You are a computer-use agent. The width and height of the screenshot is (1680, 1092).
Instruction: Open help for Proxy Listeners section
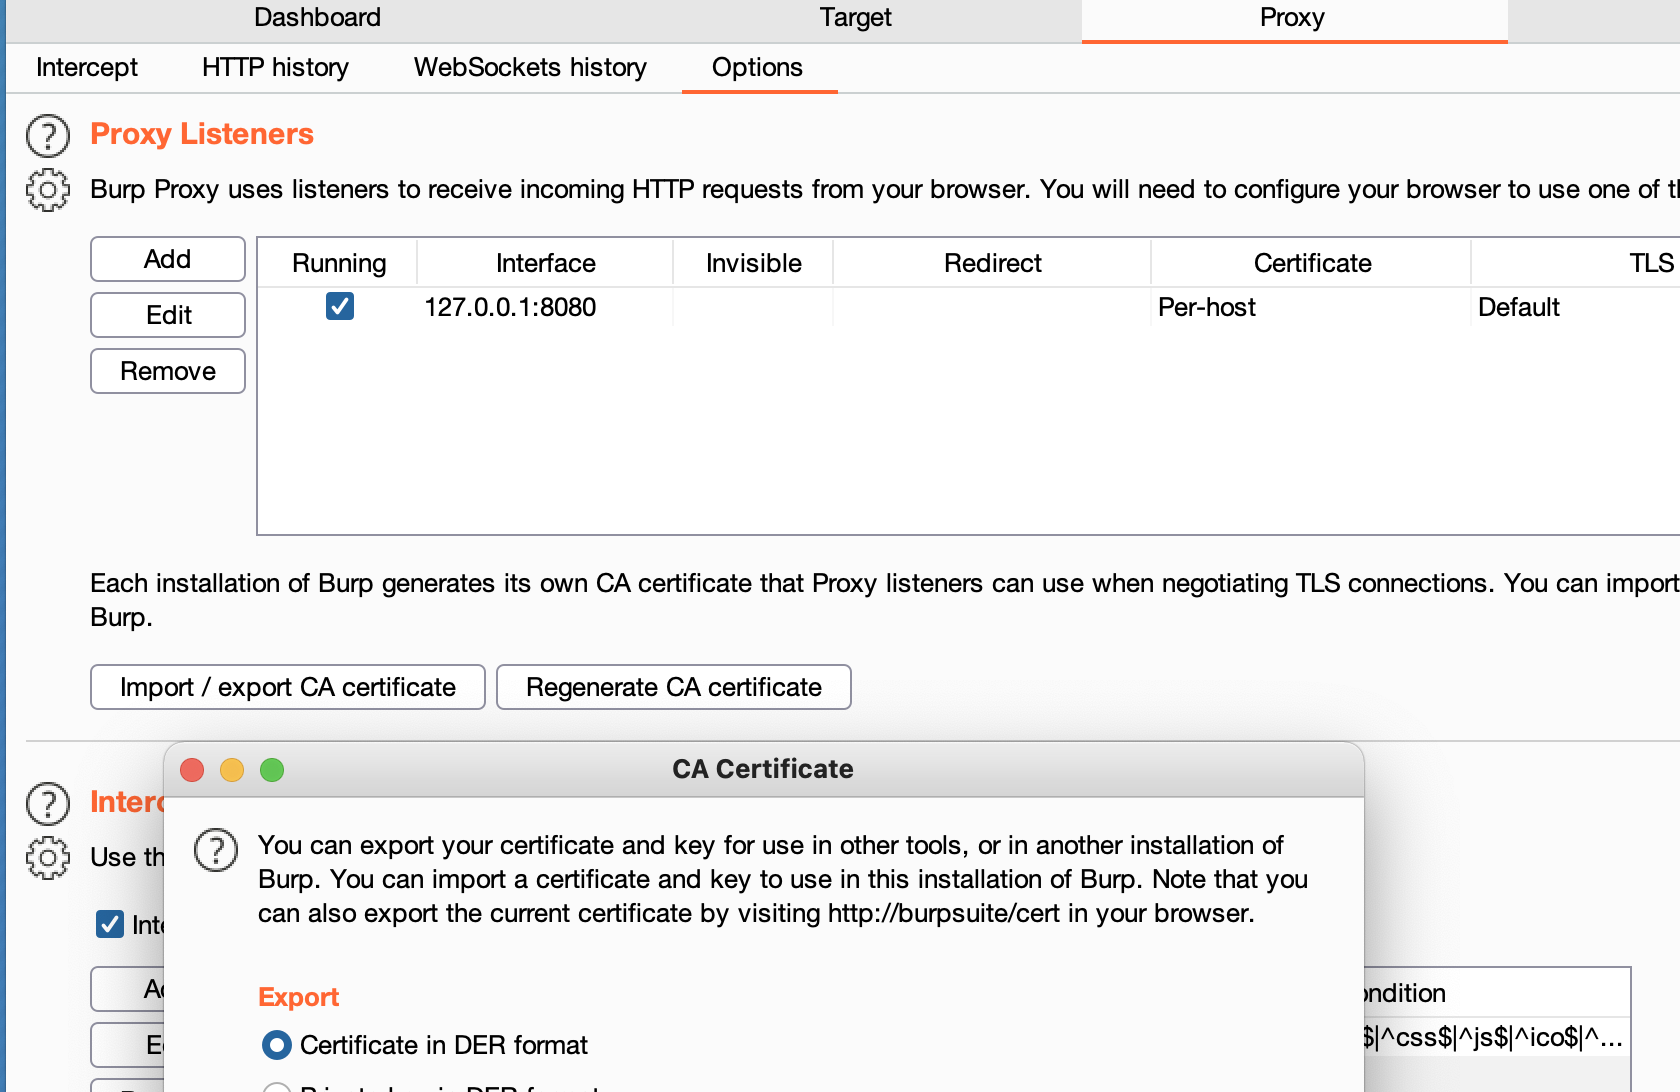(48, 136)
